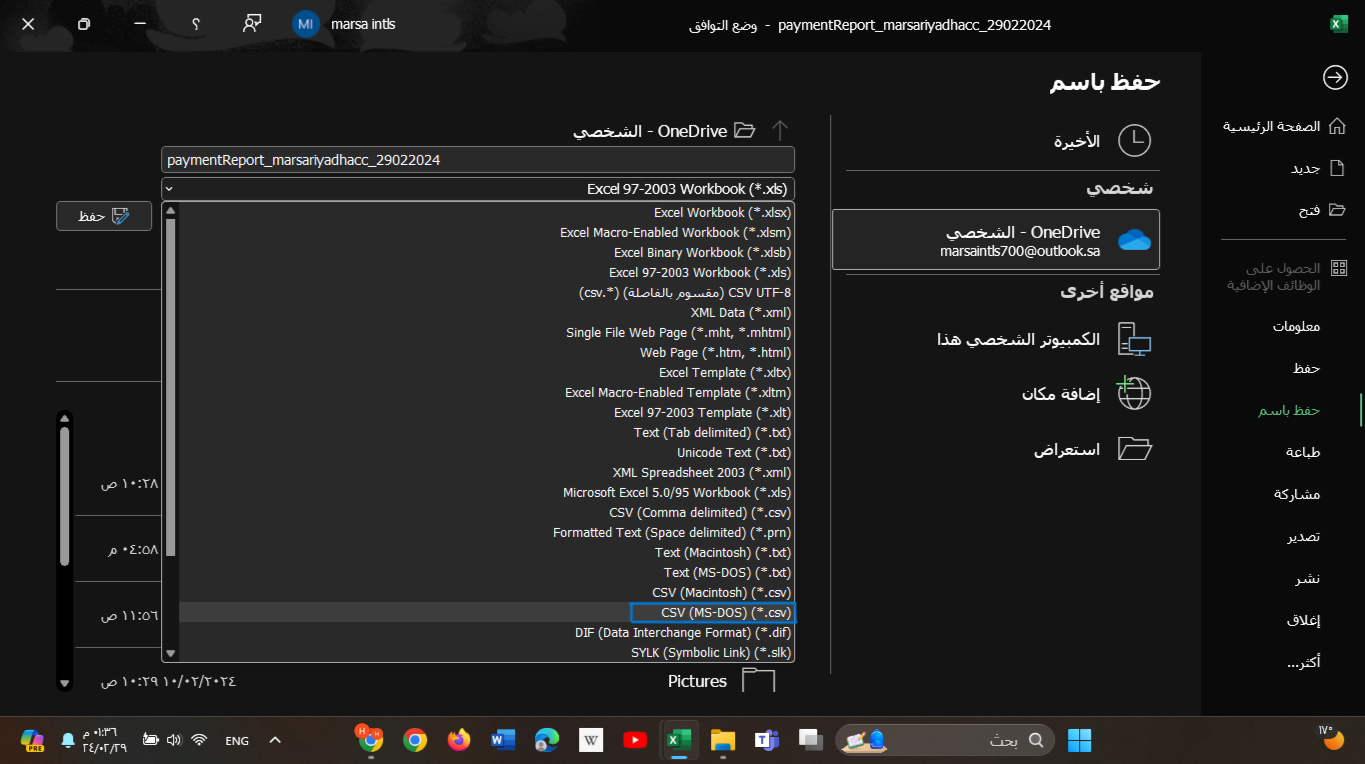This screenshot has height=764, width=1365.
Task: Select the OneDrive Personal account location
Action: [996, 240]
